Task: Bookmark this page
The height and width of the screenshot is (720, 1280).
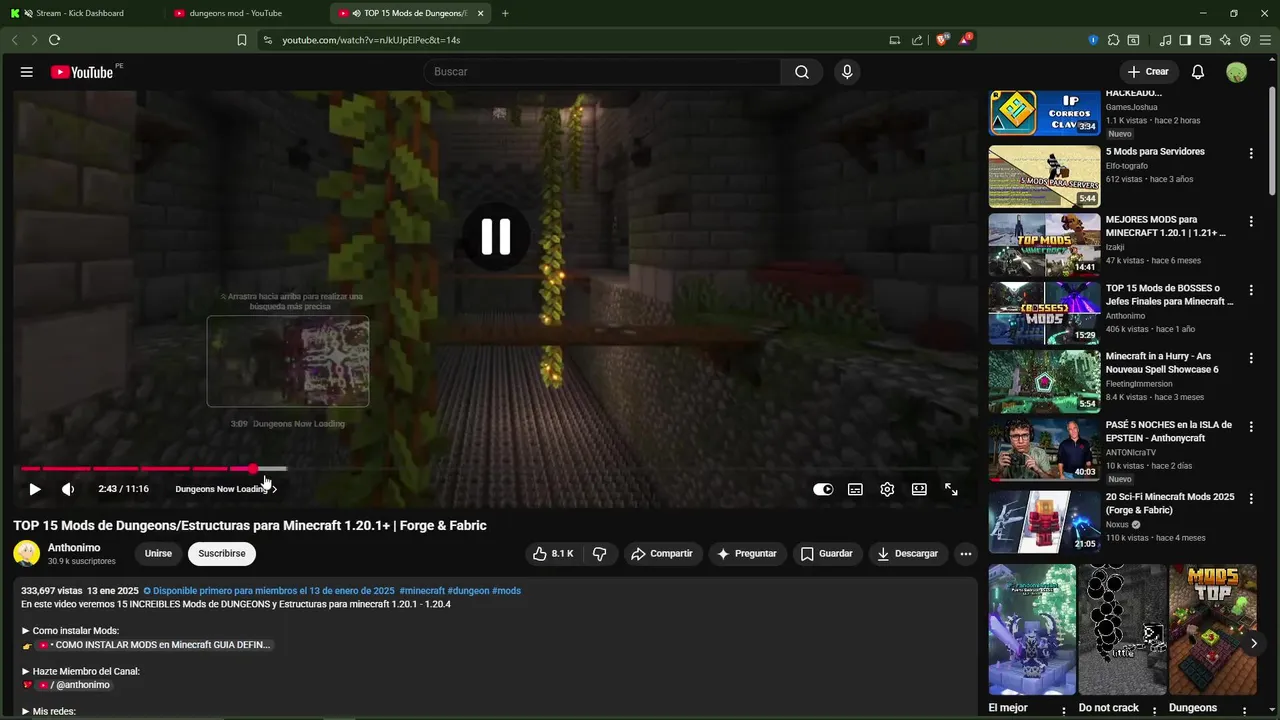Action: (242, 40)
